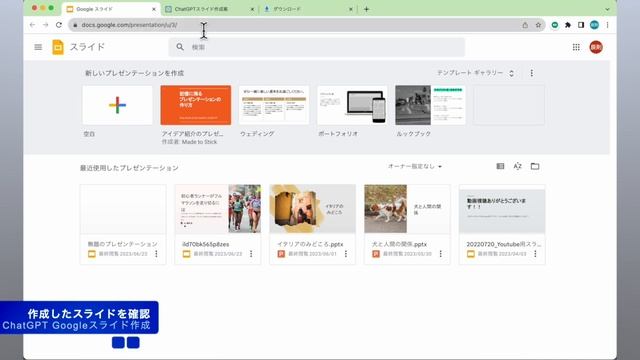Select the wedding template thumbnail
The height and width of the screenshot is (360, 640).
point(274,105)
